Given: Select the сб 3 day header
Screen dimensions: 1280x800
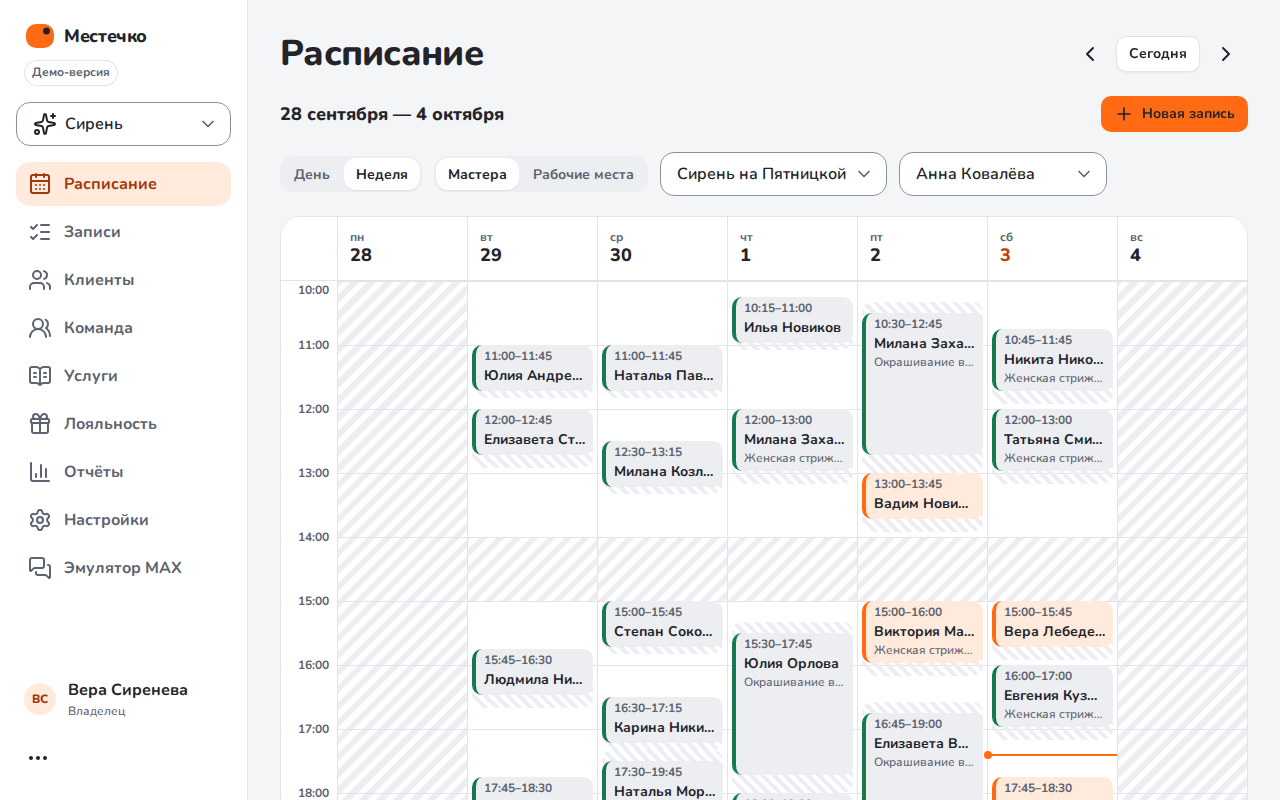Looking at the screenshot, I should pos(1052,248).
